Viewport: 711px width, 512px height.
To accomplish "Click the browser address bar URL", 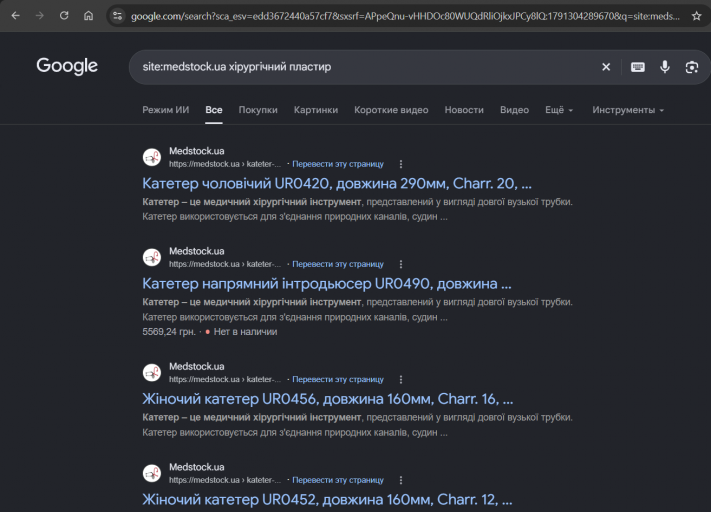I will (x=405, y=16).
